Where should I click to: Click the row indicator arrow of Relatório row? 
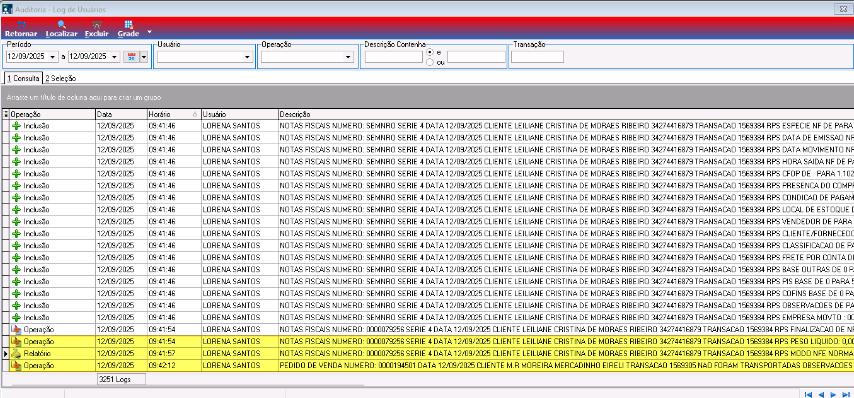click(x=6, y=353)
